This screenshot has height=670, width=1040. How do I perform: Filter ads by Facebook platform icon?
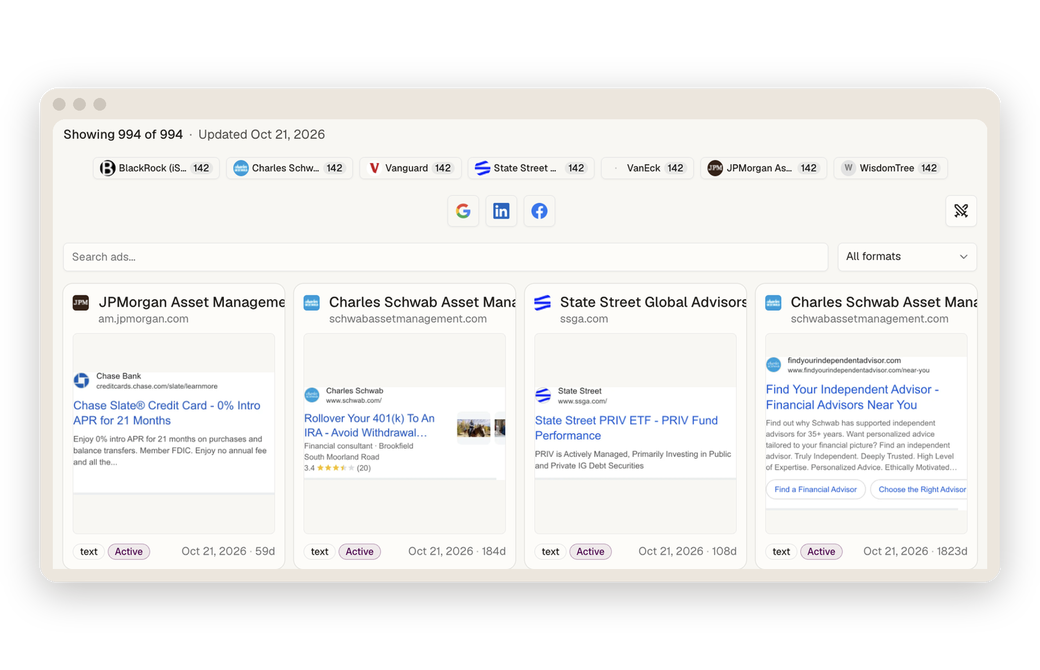tap(539, 211)
